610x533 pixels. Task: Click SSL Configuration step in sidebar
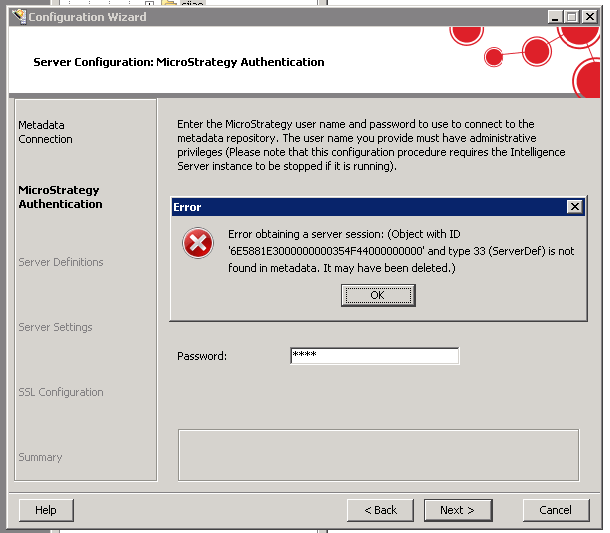click(x=61, y=392)
